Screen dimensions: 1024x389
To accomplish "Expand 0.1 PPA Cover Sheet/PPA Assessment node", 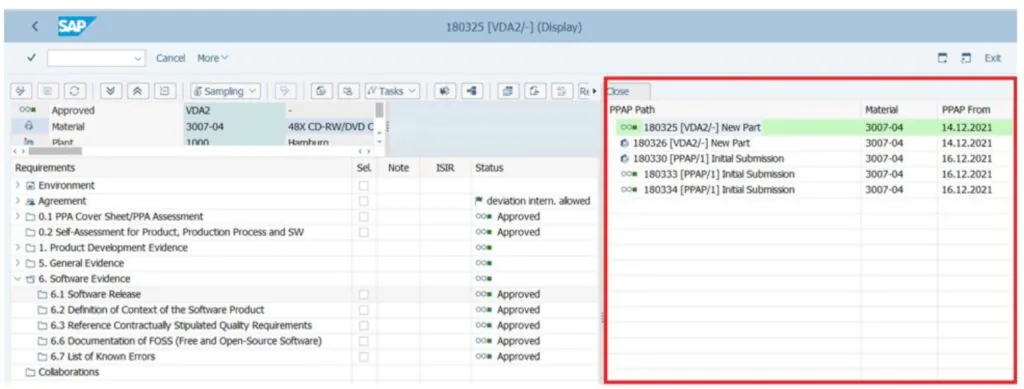I will (x=18, y=217).
